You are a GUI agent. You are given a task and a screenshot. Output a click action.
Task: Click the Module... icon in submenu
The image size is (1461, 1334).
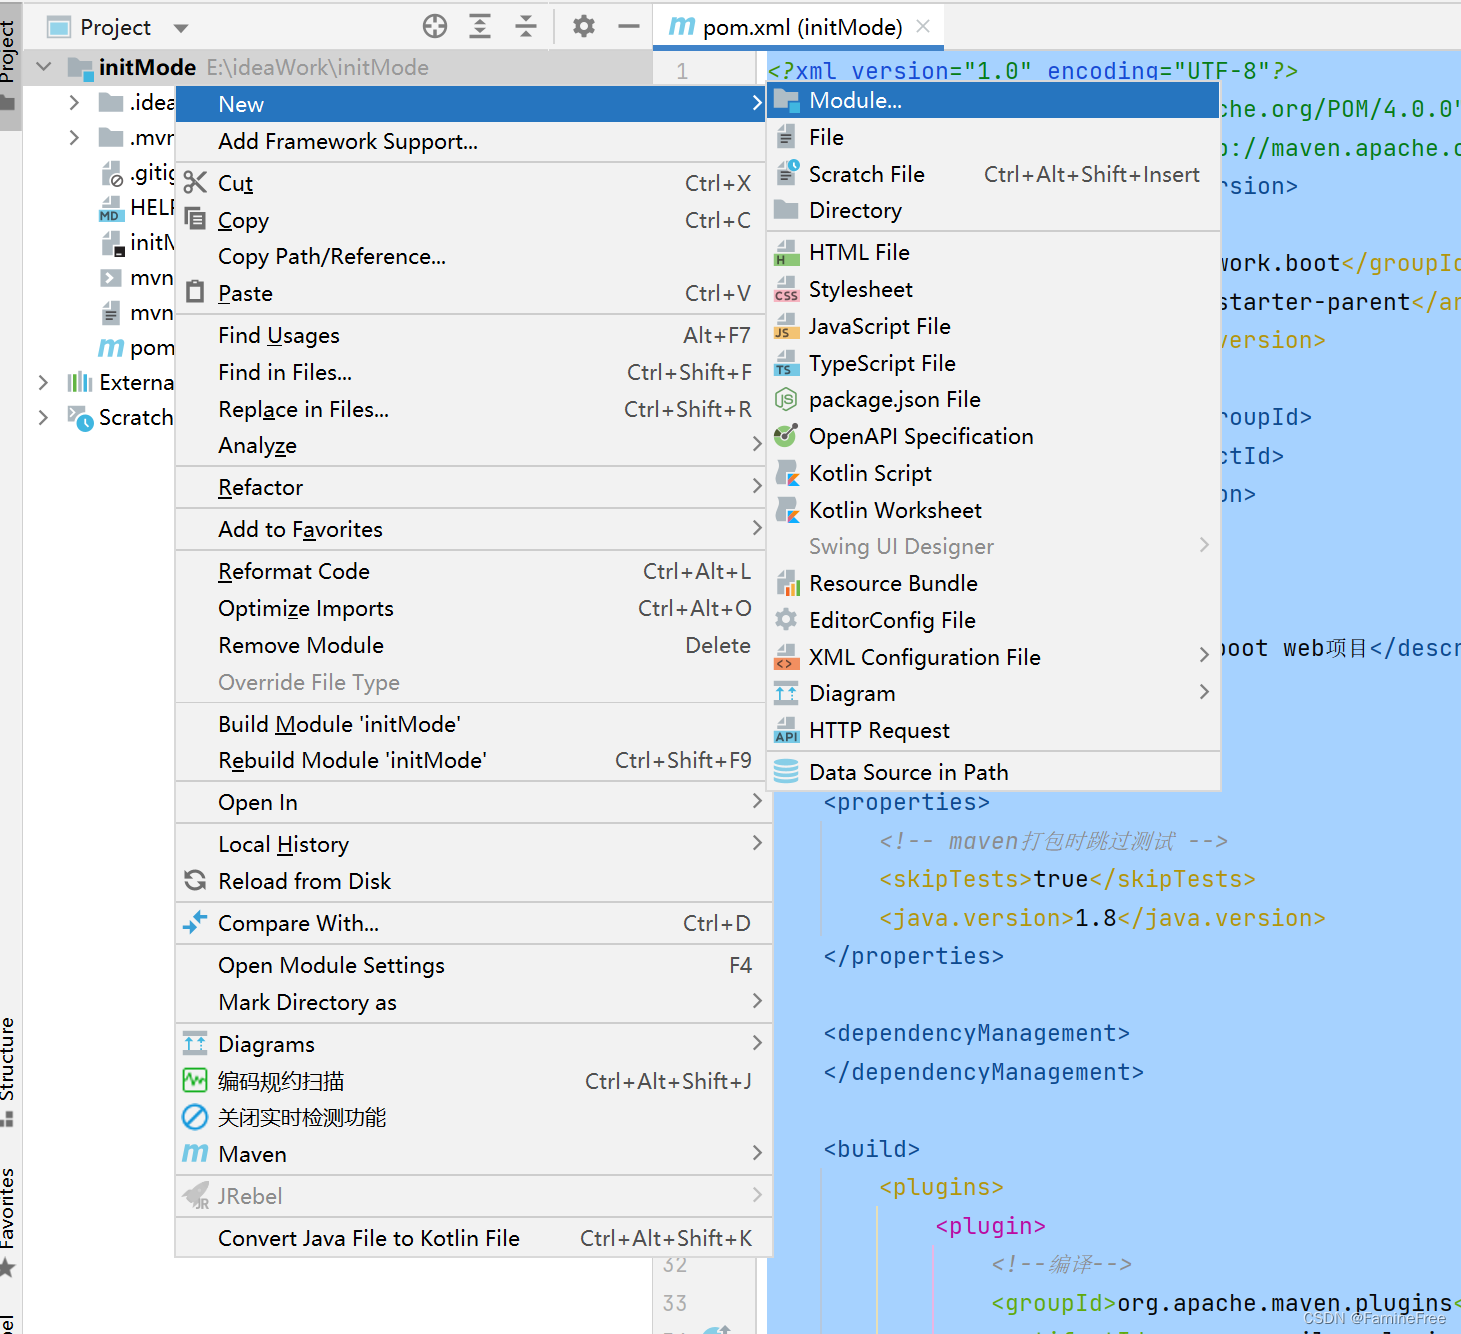tap(787, 100)
